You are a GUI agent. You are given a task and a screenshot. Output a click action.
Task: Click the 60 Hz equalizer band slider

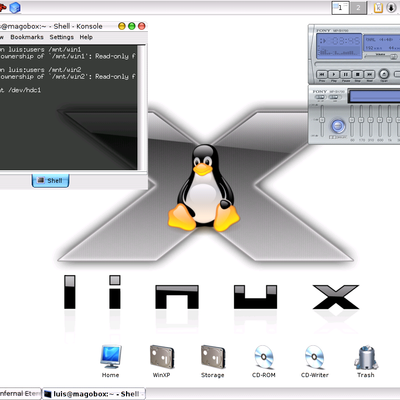(x=352, y=121)
